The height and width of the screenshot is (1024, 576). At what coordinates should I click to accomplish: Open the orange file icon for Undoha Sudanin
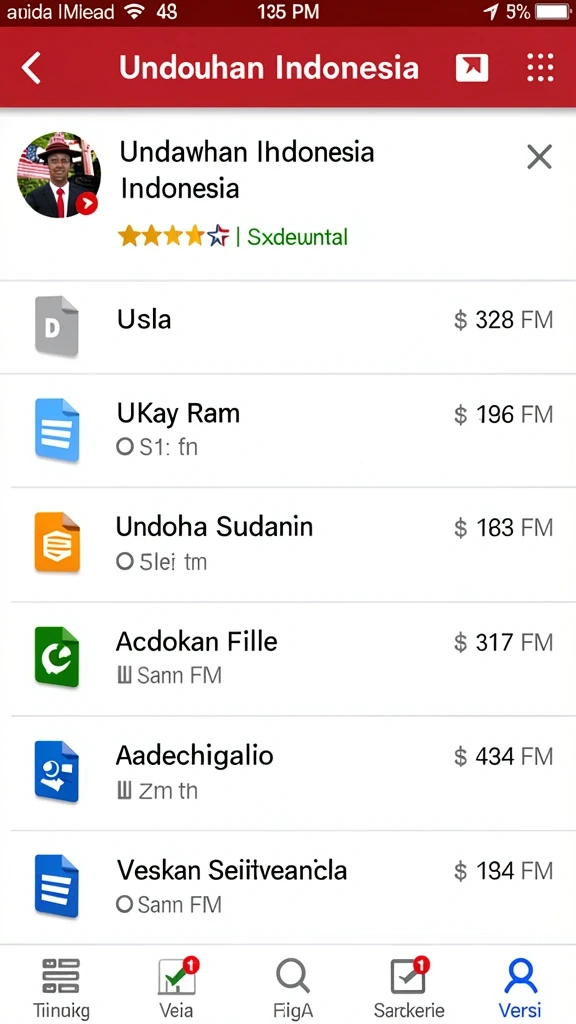57,543
